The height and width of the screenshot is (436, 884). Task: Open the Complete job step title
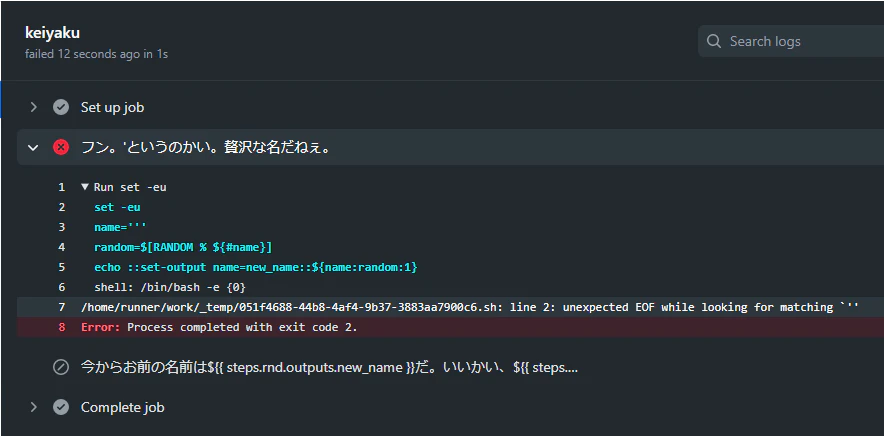pos(122,407)
